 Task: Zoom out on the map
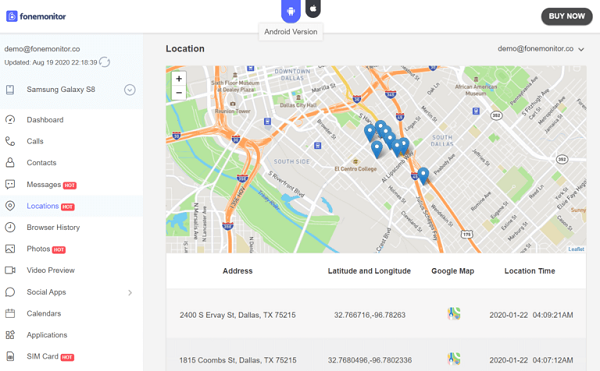[x=179, y=93]
